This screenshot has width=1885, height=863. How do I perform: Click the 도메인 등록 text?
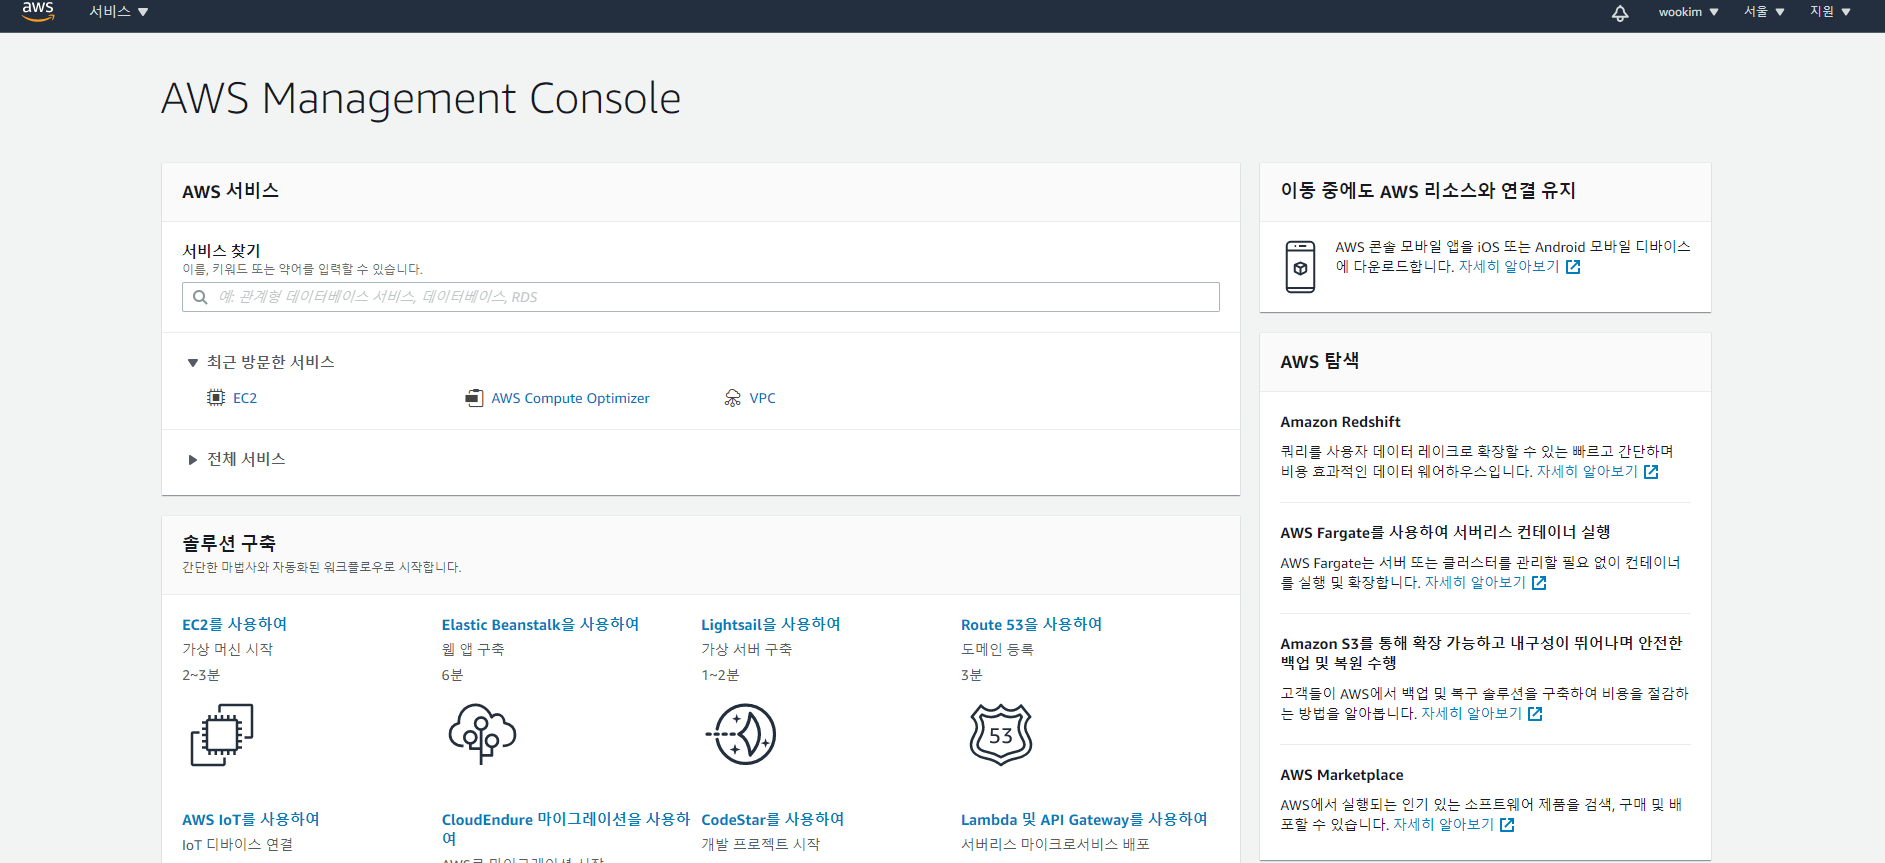[997, 650]
